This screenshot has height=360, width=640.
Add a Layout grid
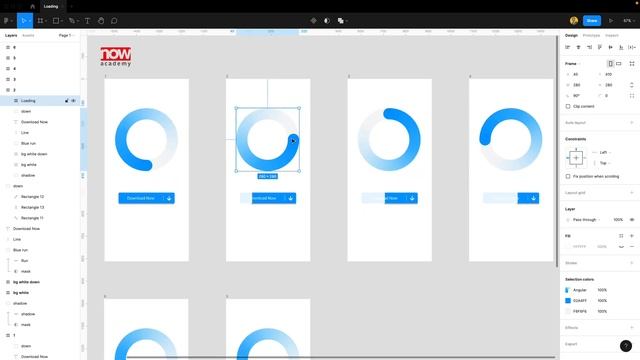pyautogui.click(x=632, y=193)
